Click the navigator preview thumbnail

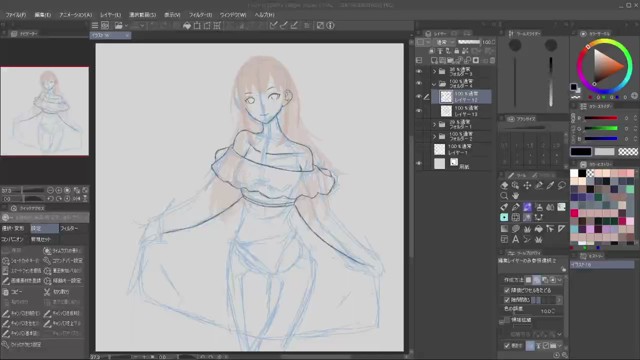pos(44,111)
